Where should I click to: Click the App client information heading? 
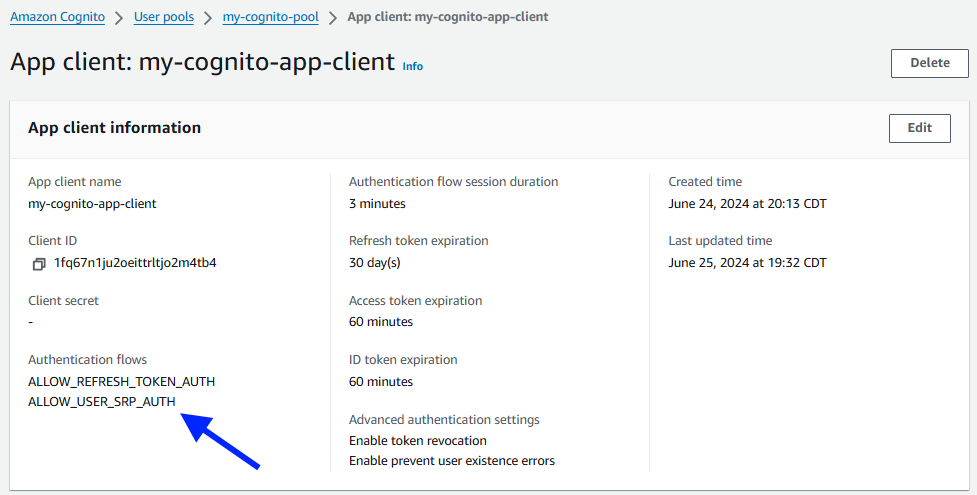(x=115, y=128)
